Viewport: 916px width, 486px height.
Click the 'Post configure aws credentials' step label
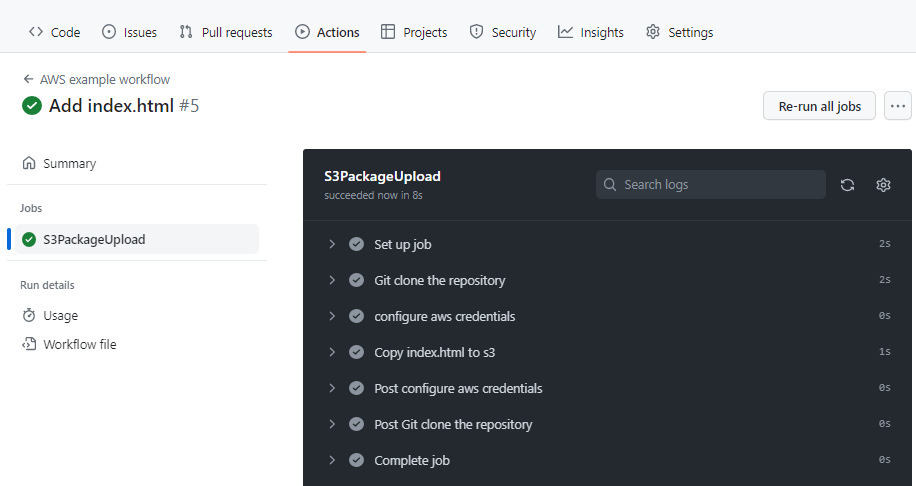pos(458,388)
